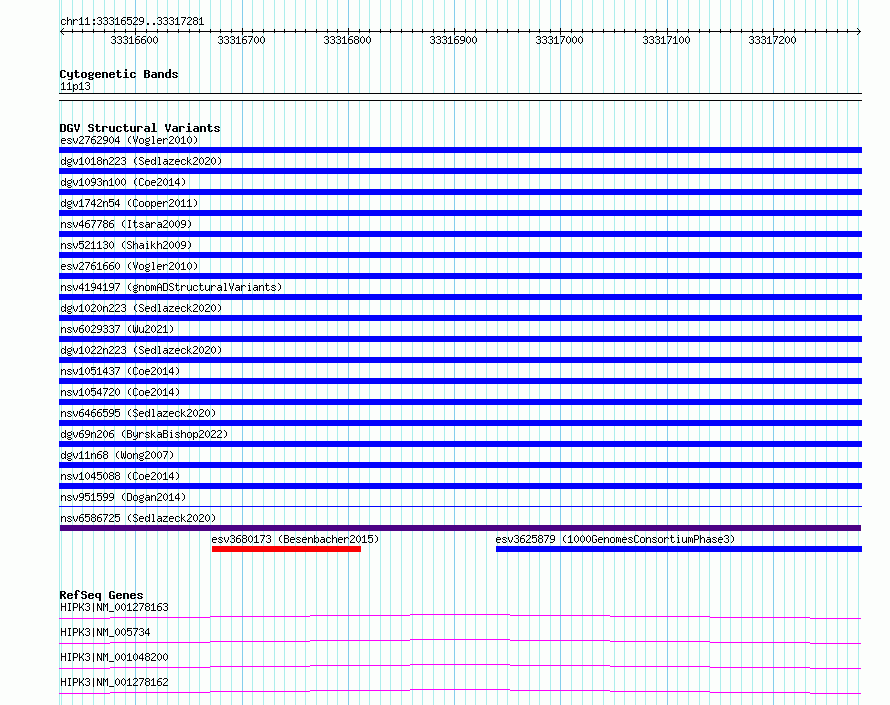Screen dimensions: 890x705
Task: Open the nsv1051437 (Coe2014) variant
Action: coord(120,371)
